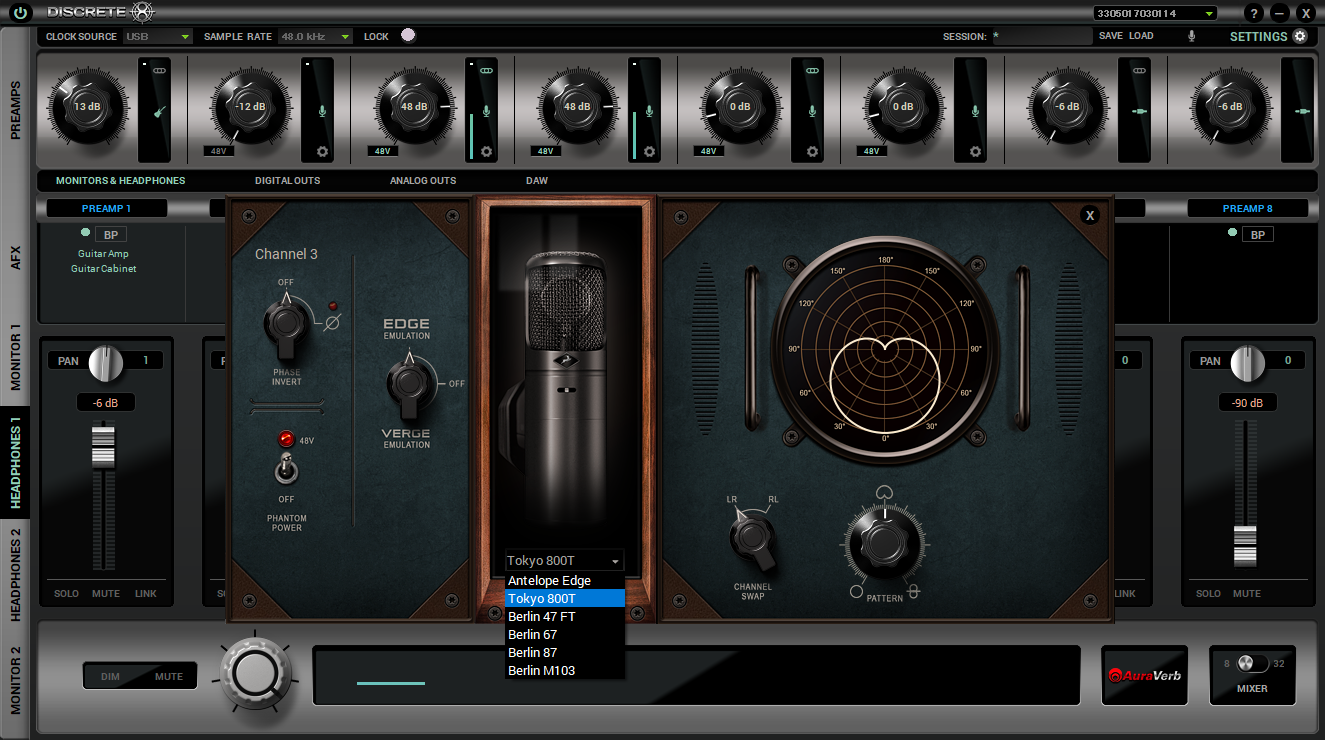
Task: Click the guitar input icon on preamp 1
Action: 159,111
